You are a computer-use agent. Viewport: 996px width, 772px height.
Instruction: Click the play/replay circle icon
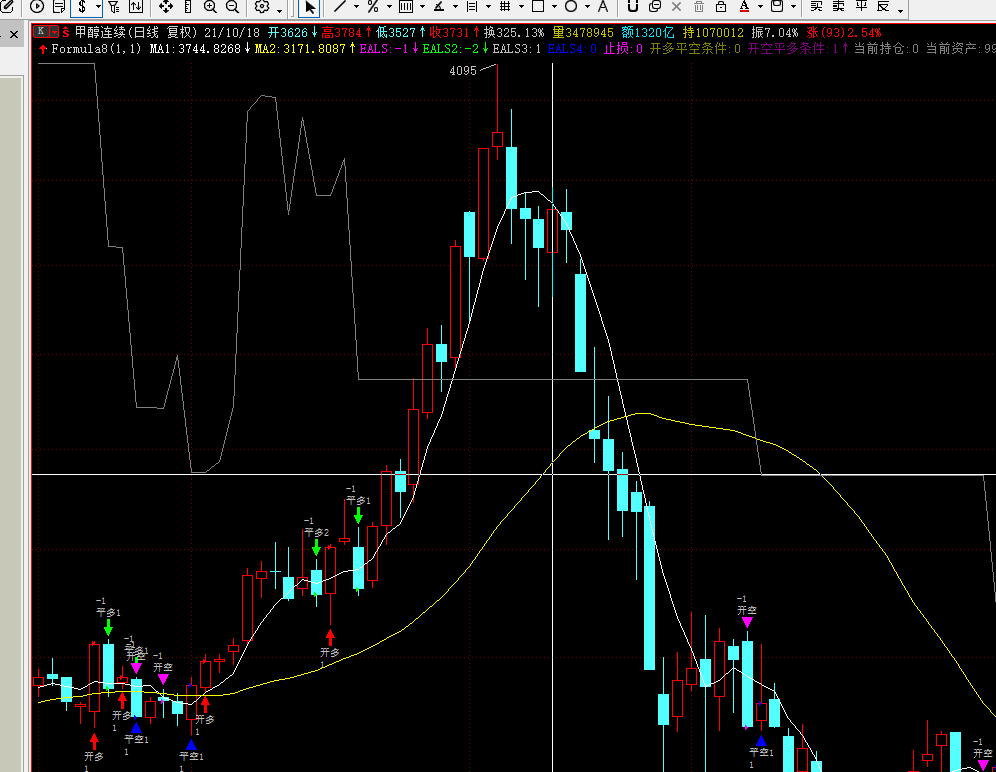pyautogui.click(x=37, y=7)
